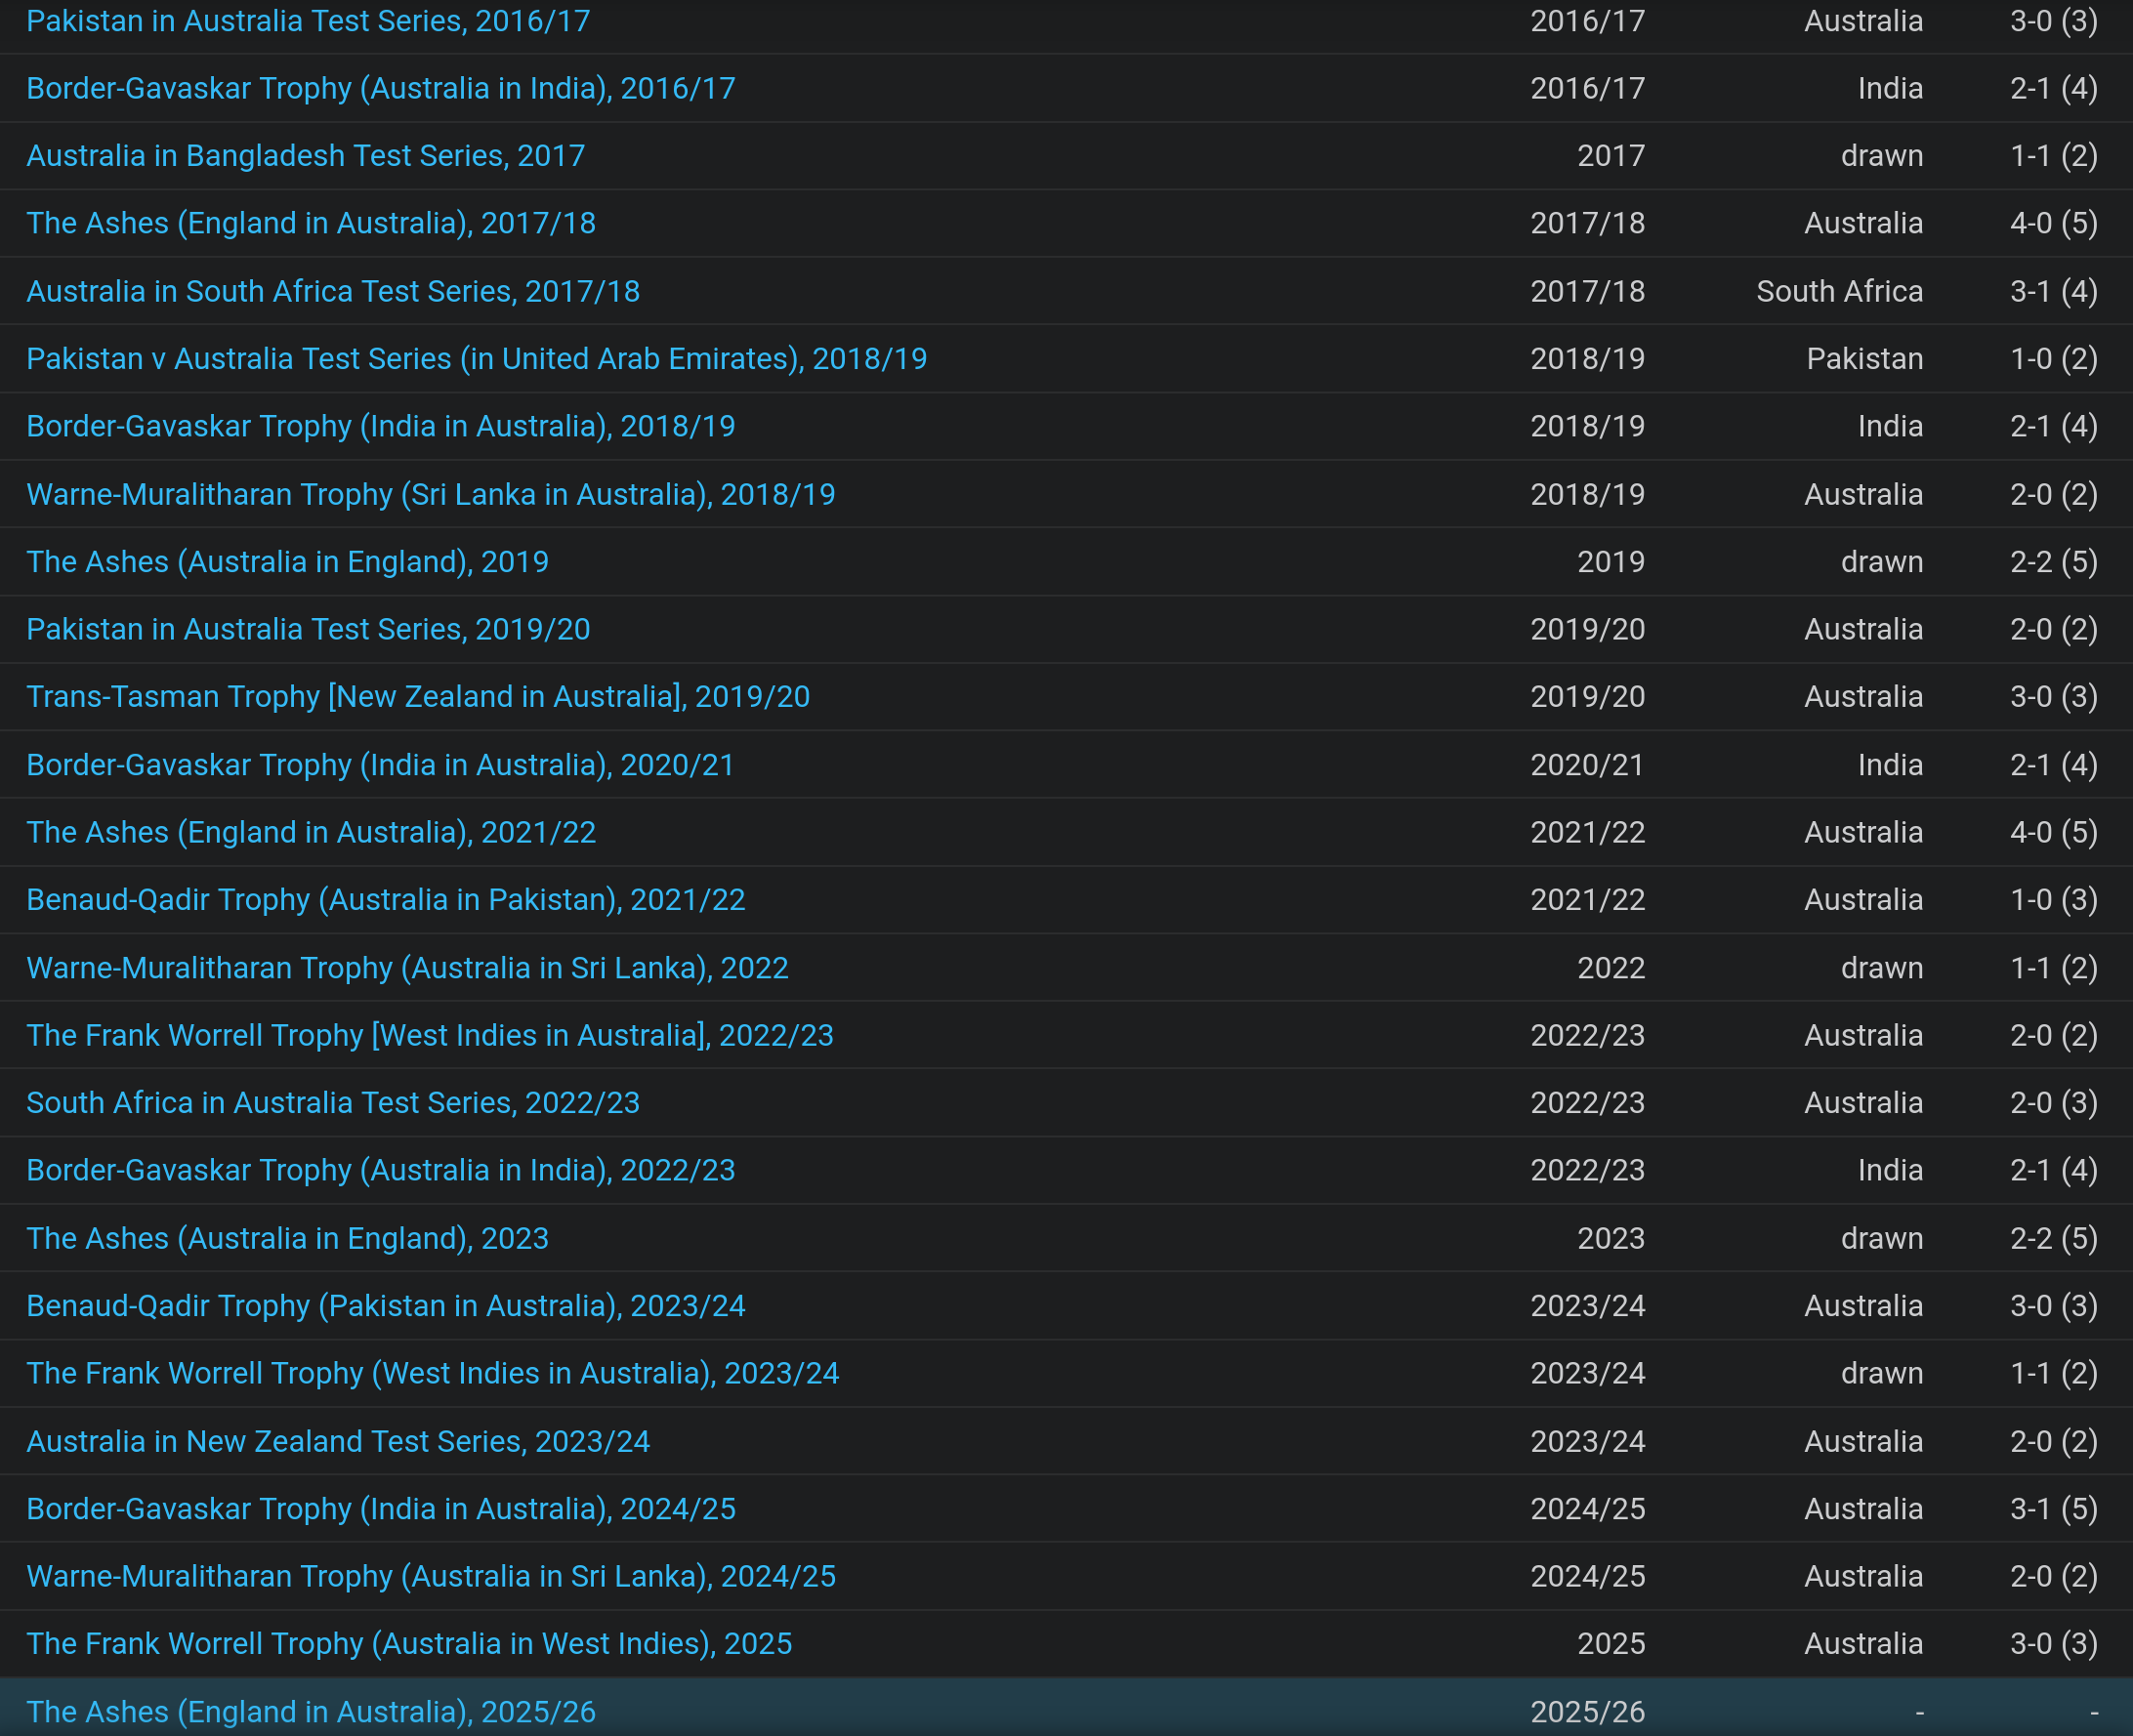Open The Ashes 2017/18 series link
The width and height of the screenshot is (2133, 1736).
[311, 223]
